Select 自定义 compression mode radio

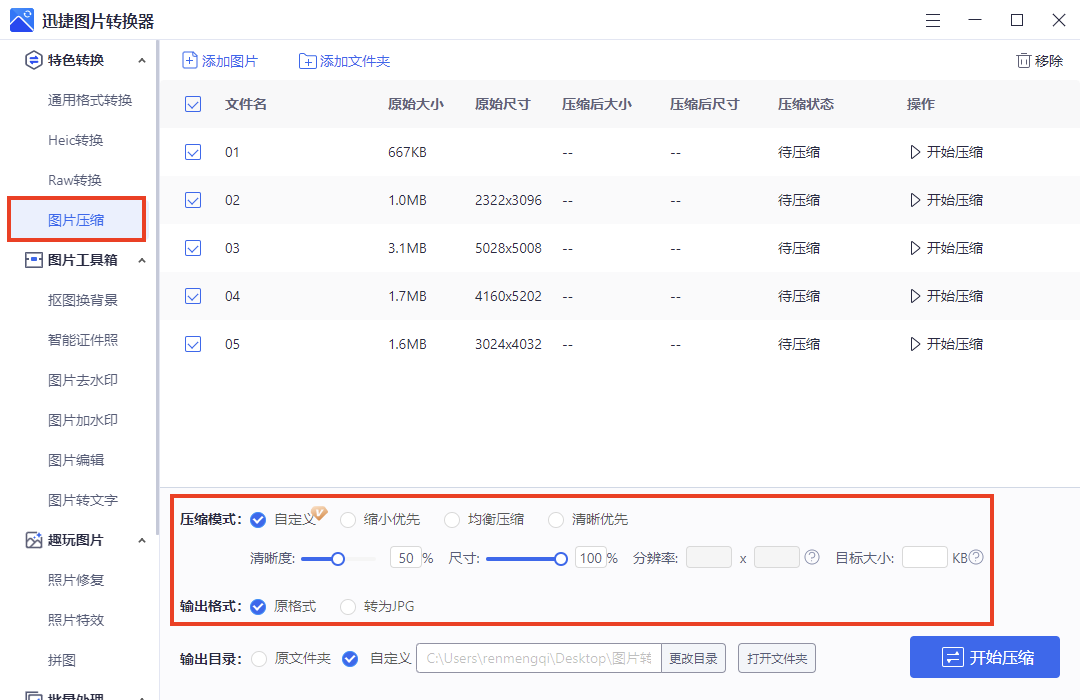coord(258,519)
